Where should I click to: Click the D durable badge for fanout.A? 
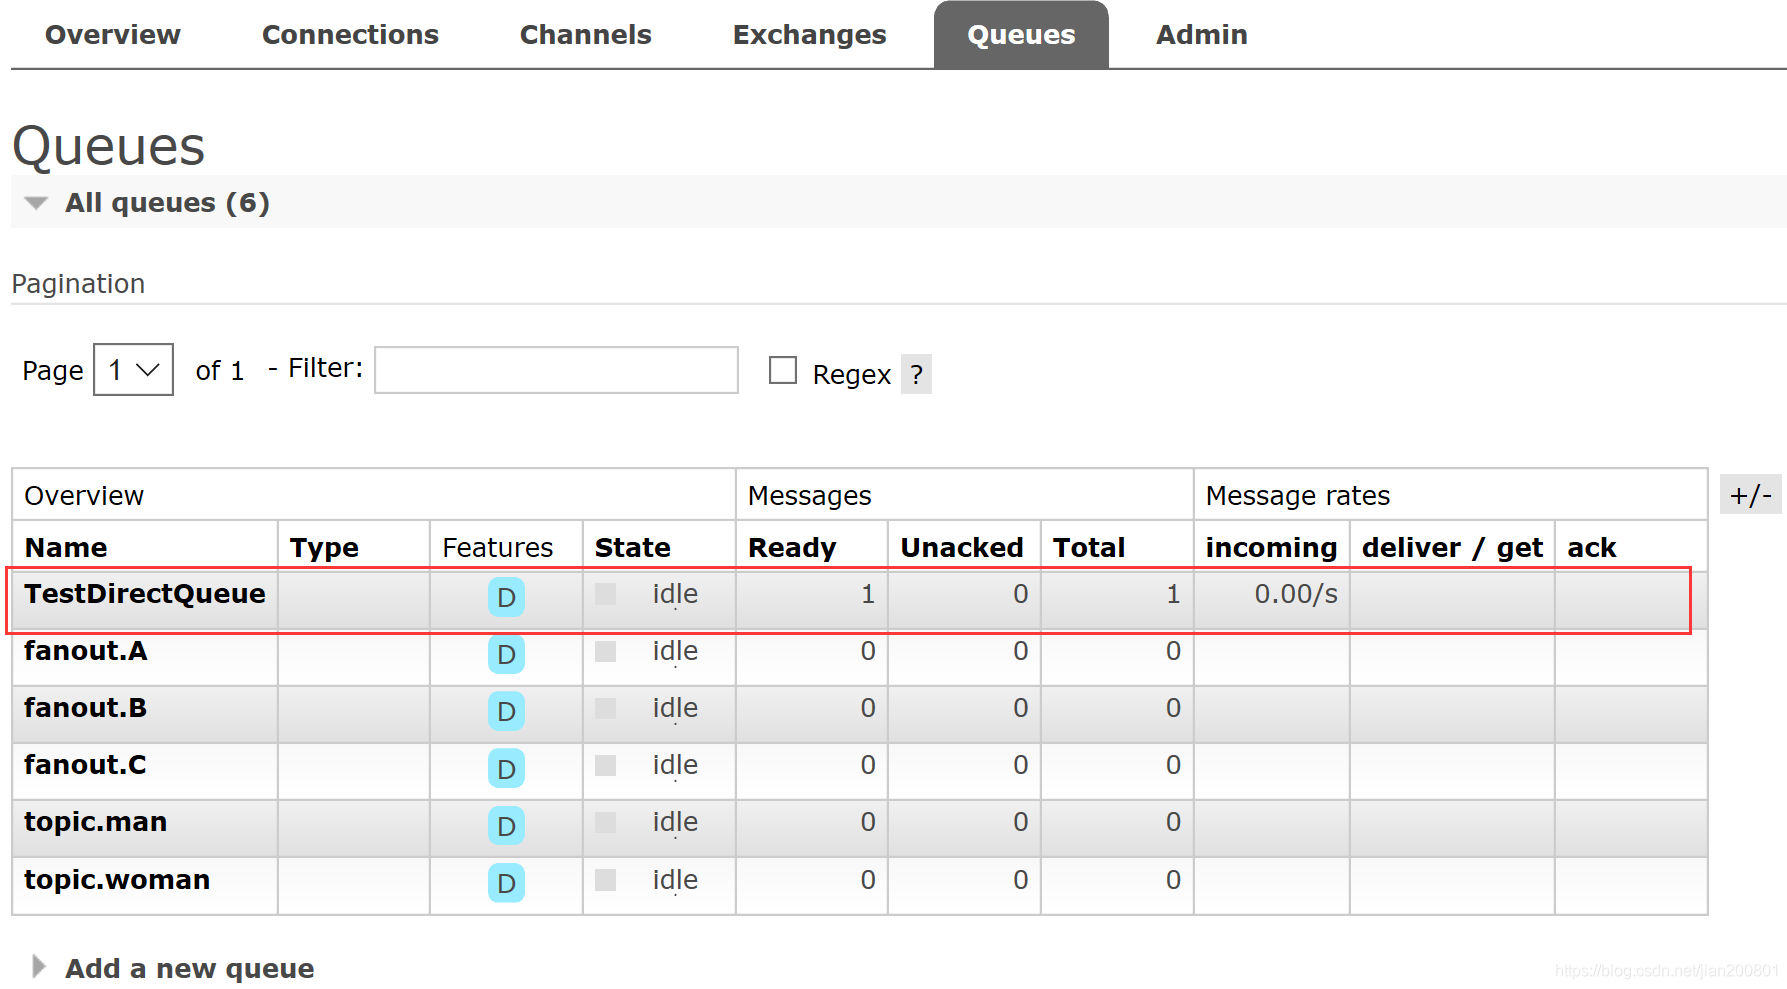(506, 655)
